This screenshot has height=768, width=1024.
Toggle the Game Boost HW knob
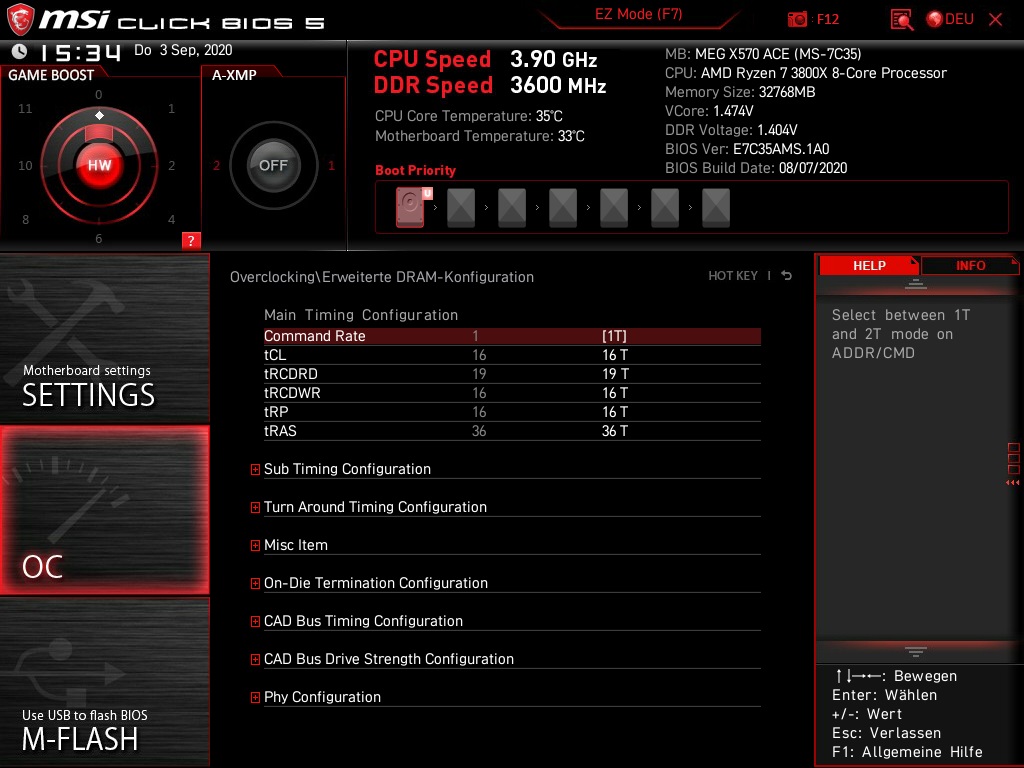(x=99, y=165)
